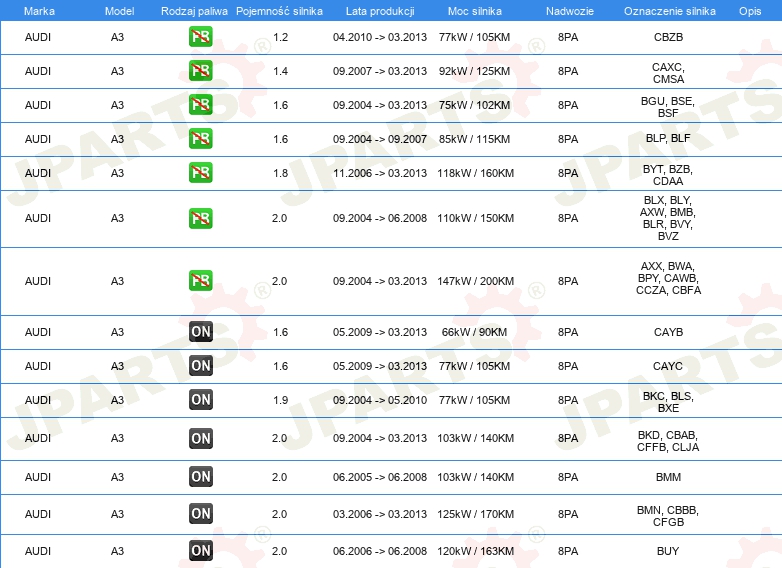
Task: Select the 125kW / 170KM power cell
Action: tap(476, 514)
